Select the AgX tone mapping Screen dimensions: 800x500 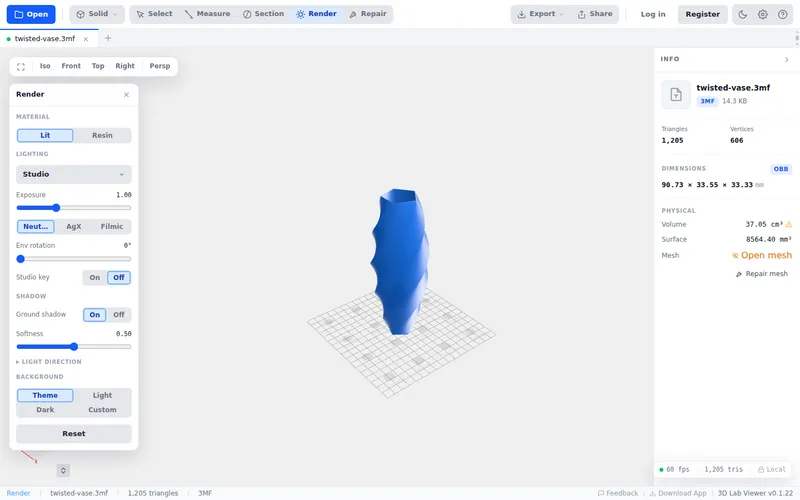(73, 227)
